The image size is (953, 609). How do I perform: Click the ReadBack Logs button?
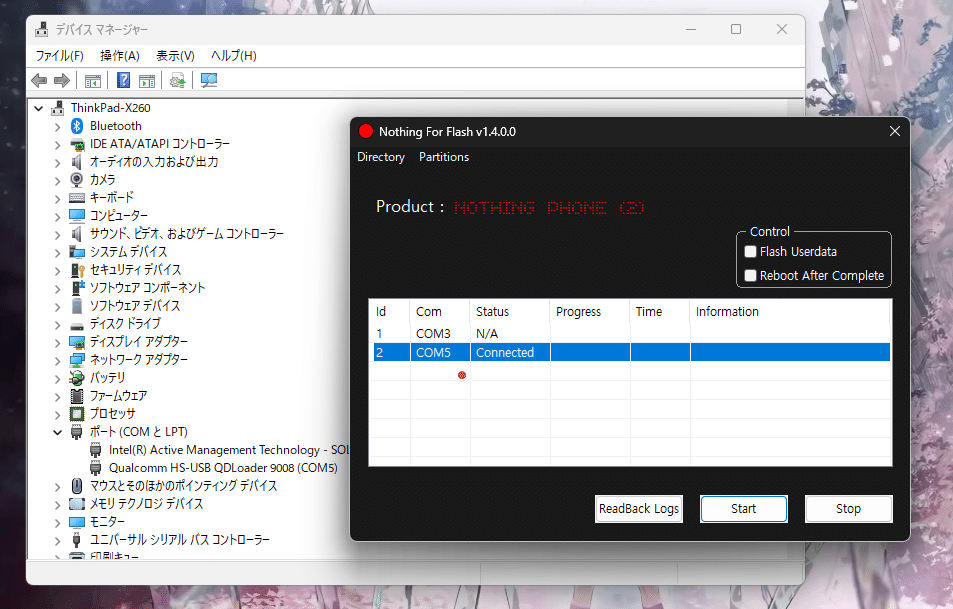coord(638,508)
